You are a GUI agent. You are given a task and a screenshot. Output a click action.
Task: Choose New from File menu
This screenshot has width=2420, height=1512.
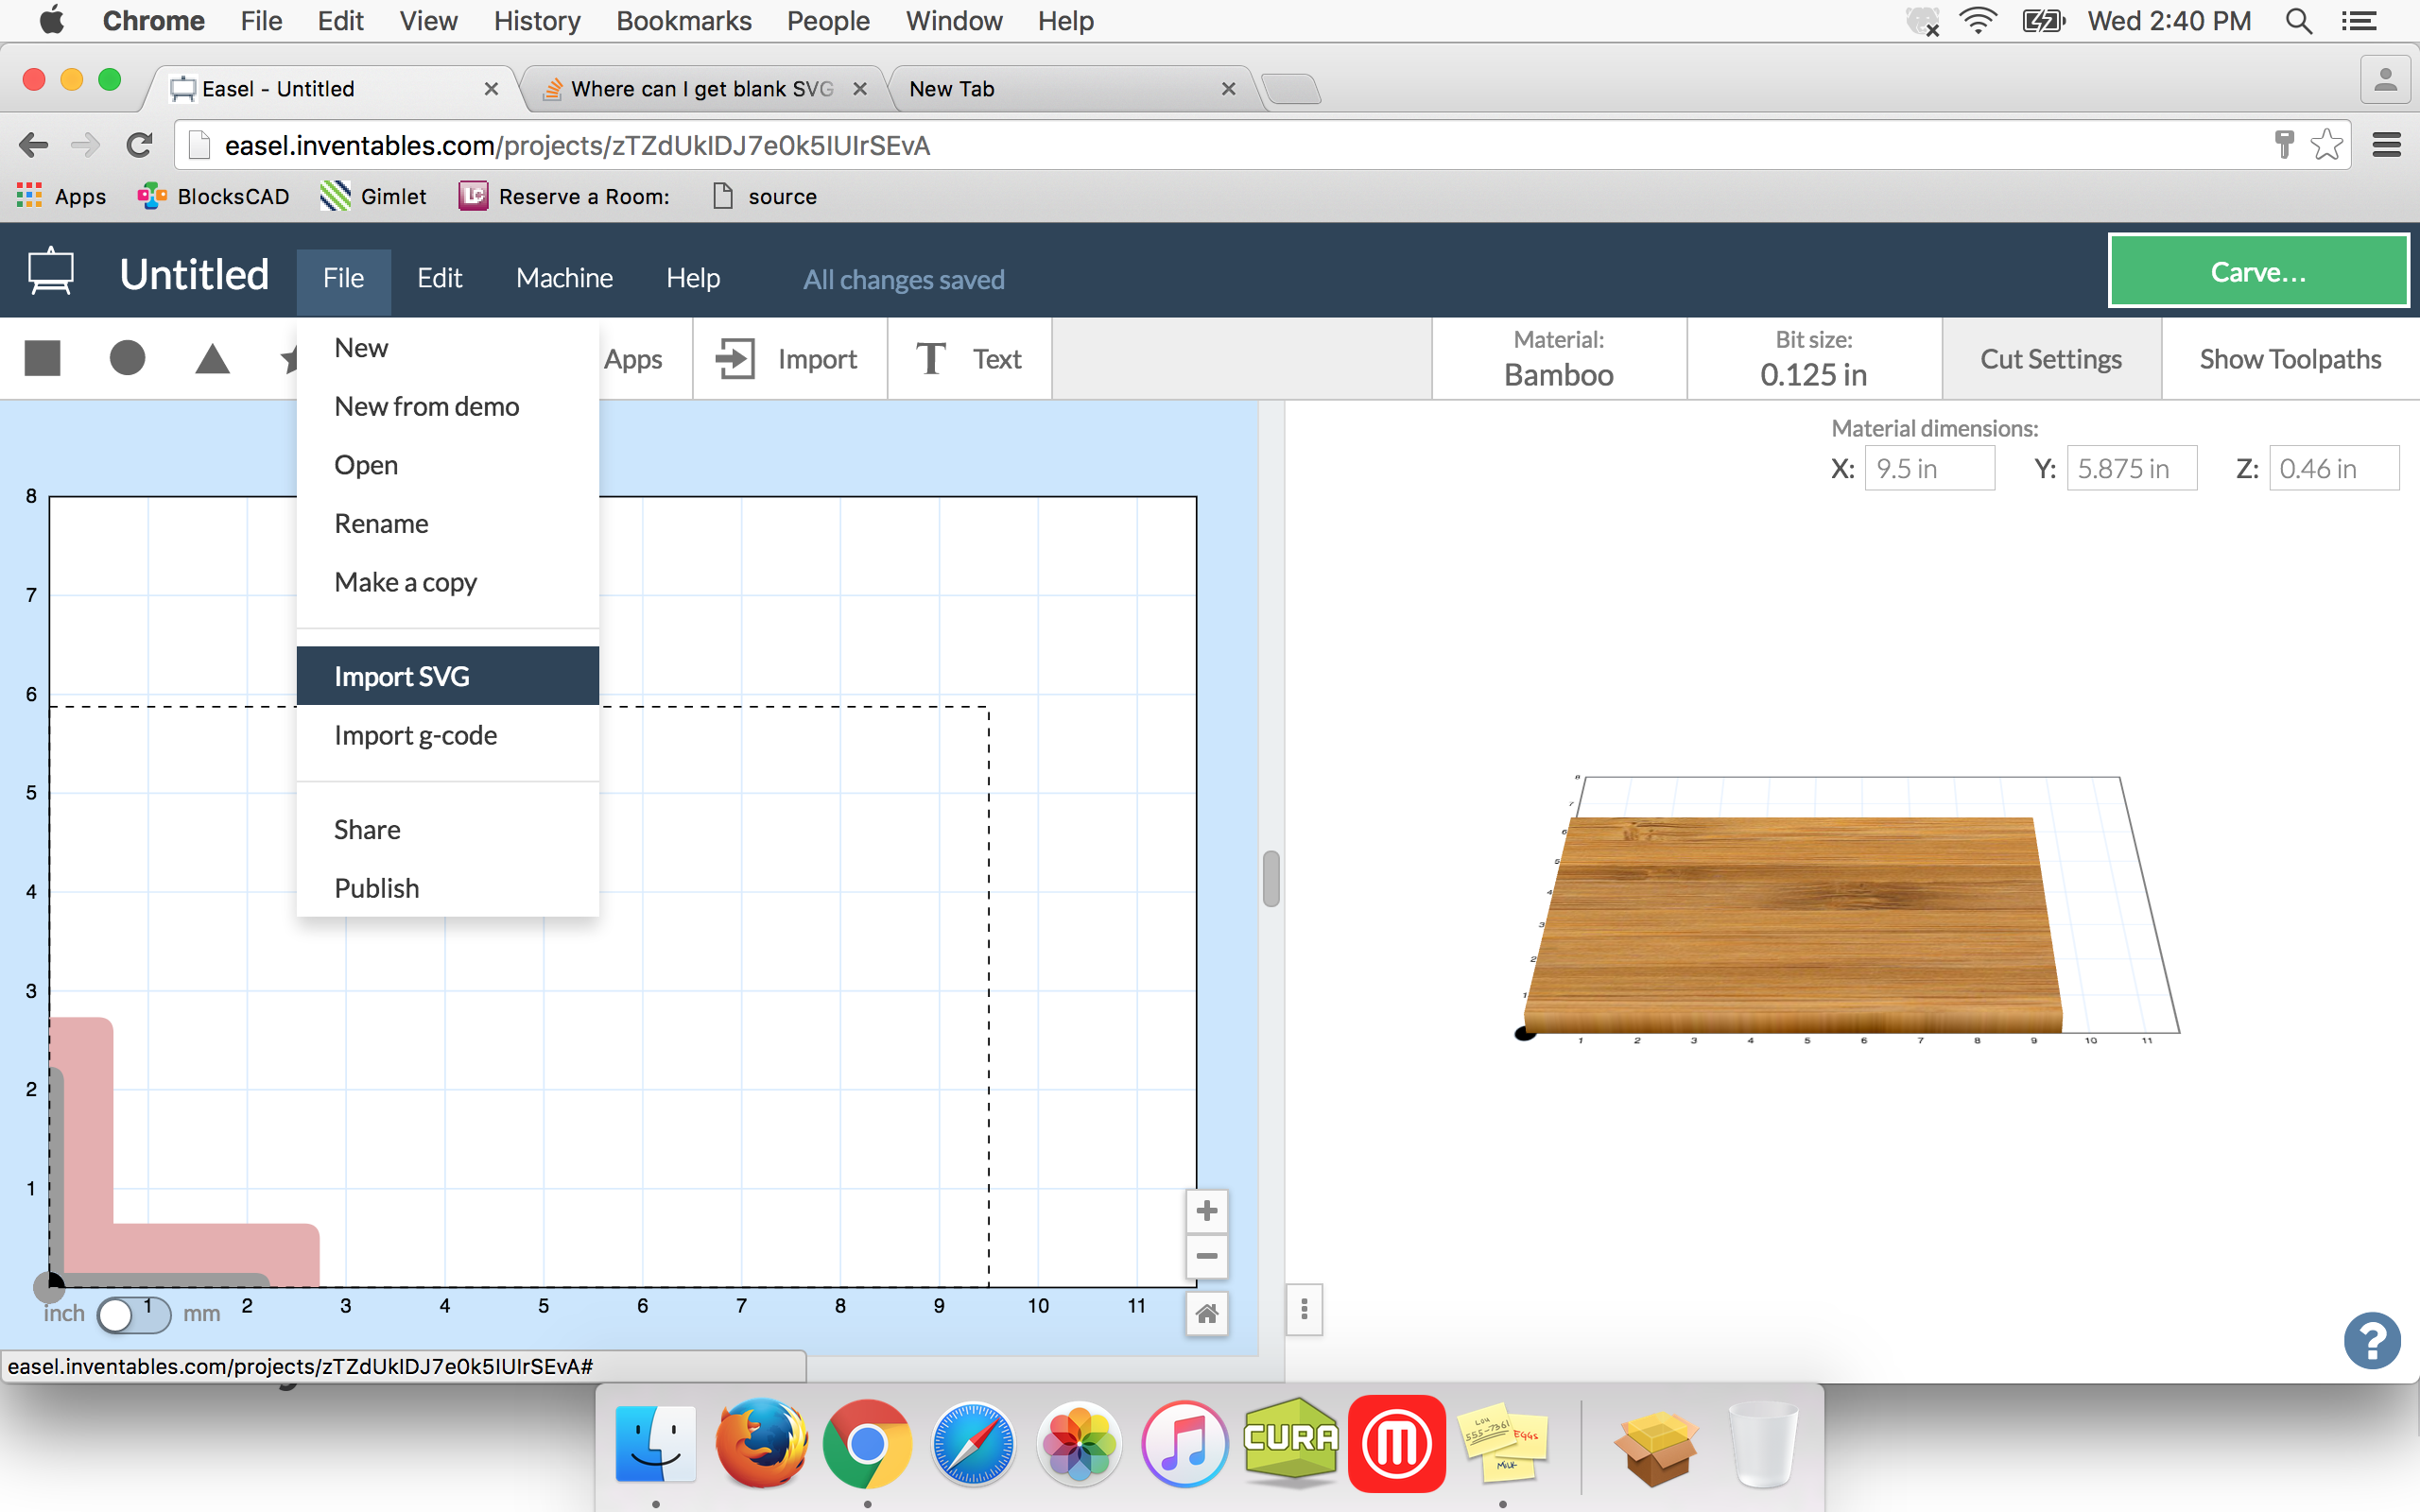click(448, 348)
